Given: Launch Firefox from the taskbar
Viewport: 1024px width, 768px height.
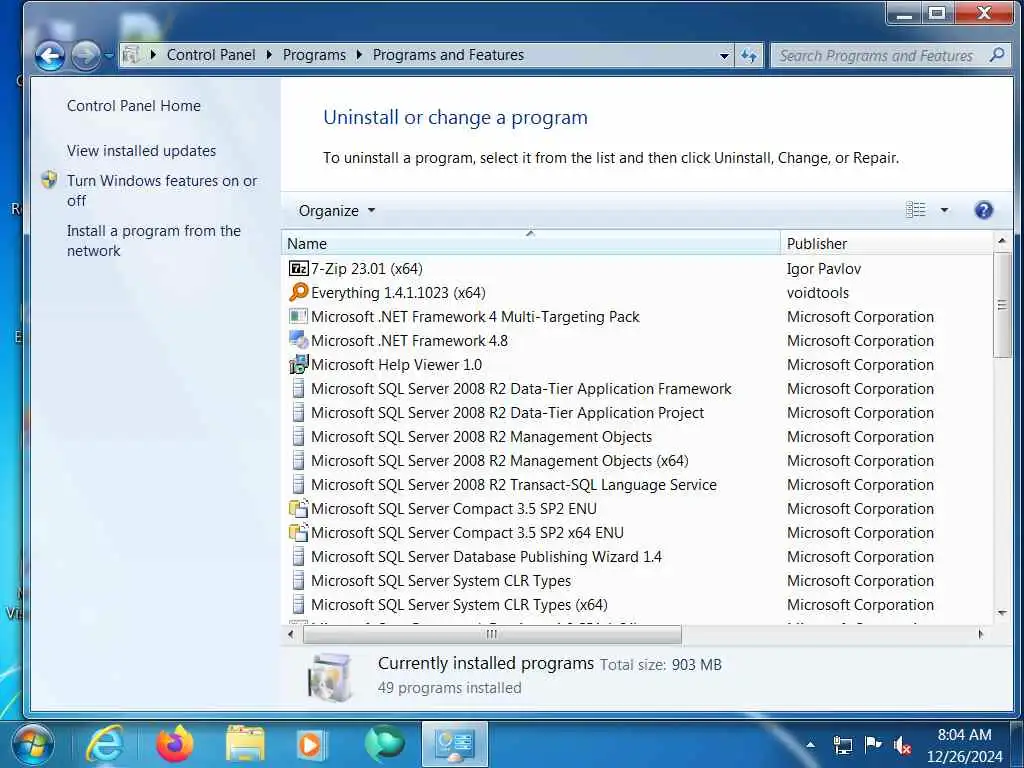Looking at the screenshot, I should pyautogui.click(x=174, y=744).
